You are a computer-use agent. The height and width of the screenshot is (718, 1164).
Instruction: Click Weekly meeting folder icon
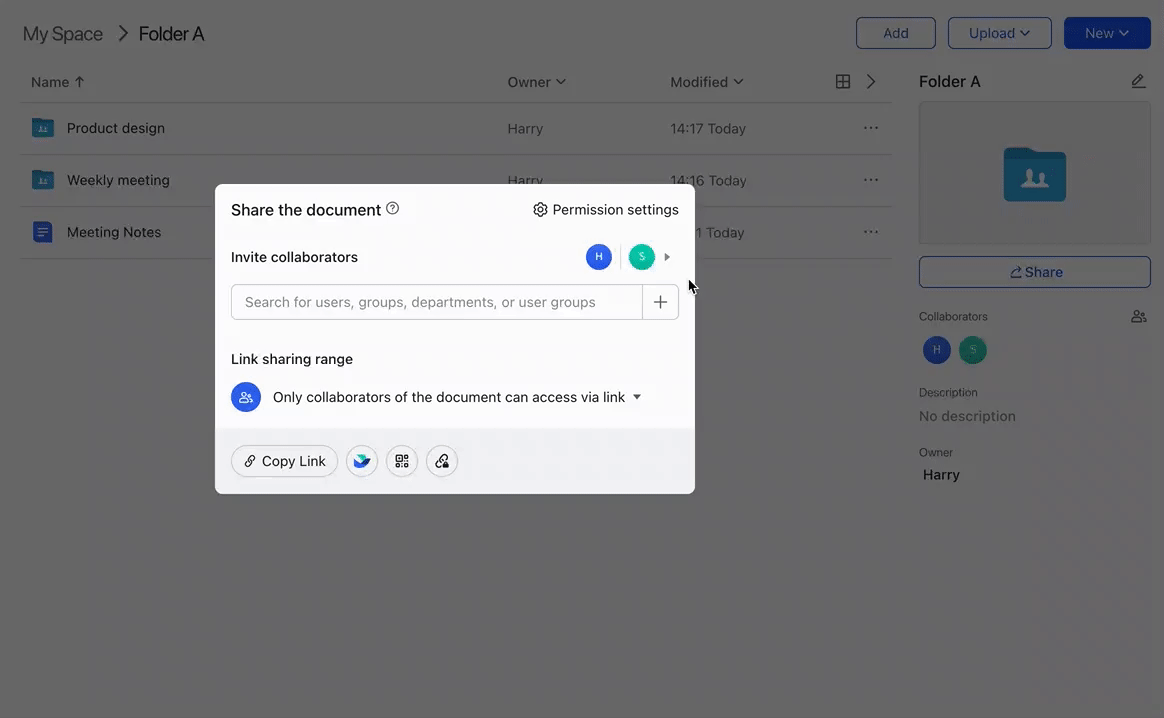tap(42, 180)
